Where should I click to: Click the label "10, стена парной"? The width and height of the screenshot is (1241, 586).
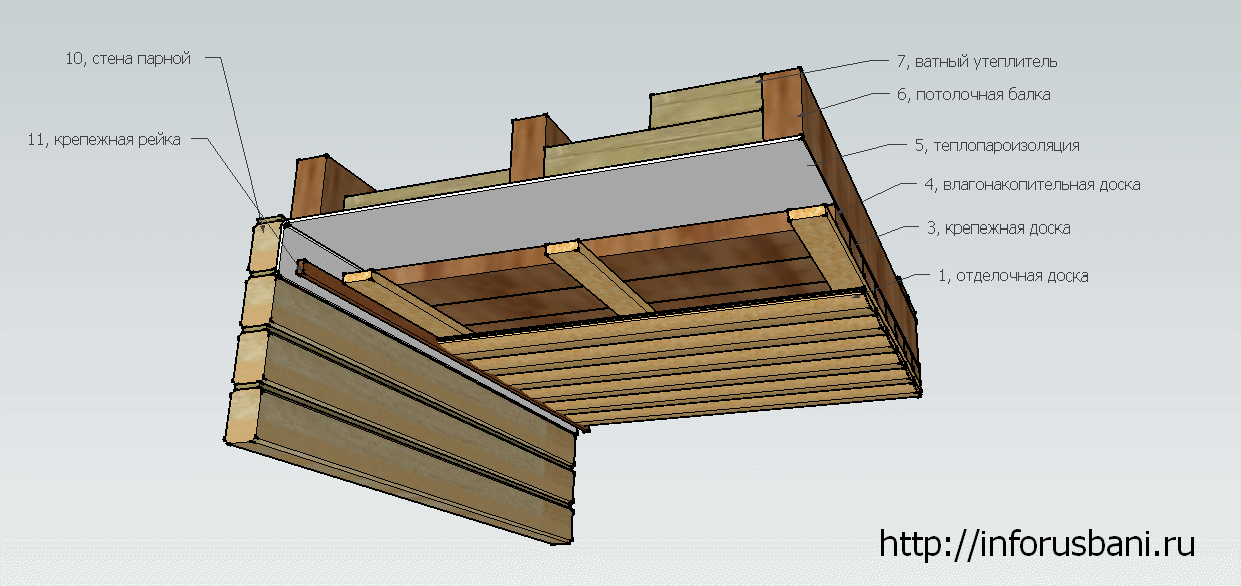coord(127,60)
